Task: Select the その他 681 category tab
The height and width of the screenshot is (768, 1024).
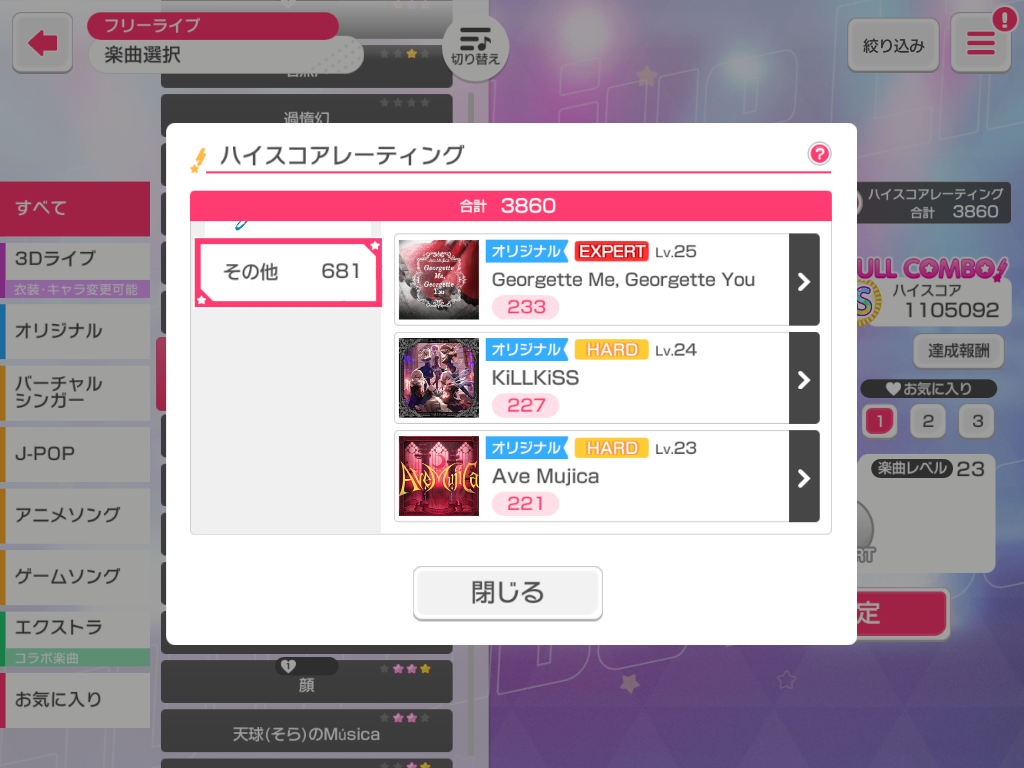Action: tap(288, 272)
